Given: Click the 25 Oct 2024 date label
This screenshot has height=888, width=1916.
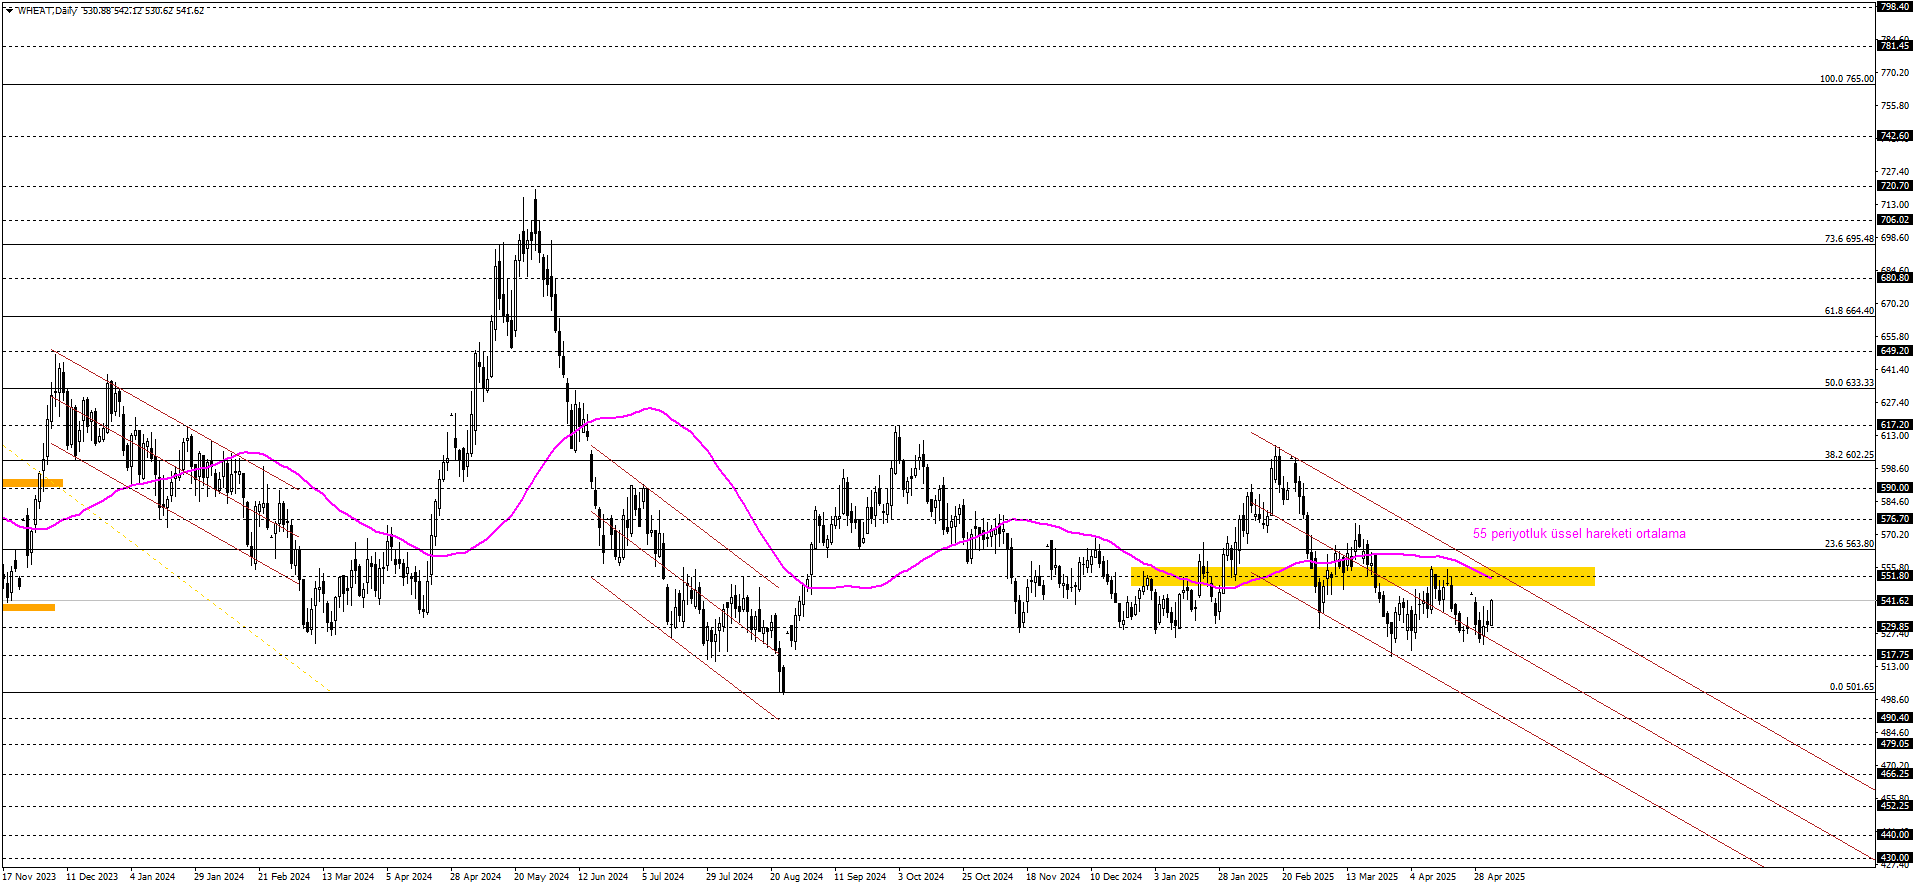Looking at the screenshot, I should [988, 877].
